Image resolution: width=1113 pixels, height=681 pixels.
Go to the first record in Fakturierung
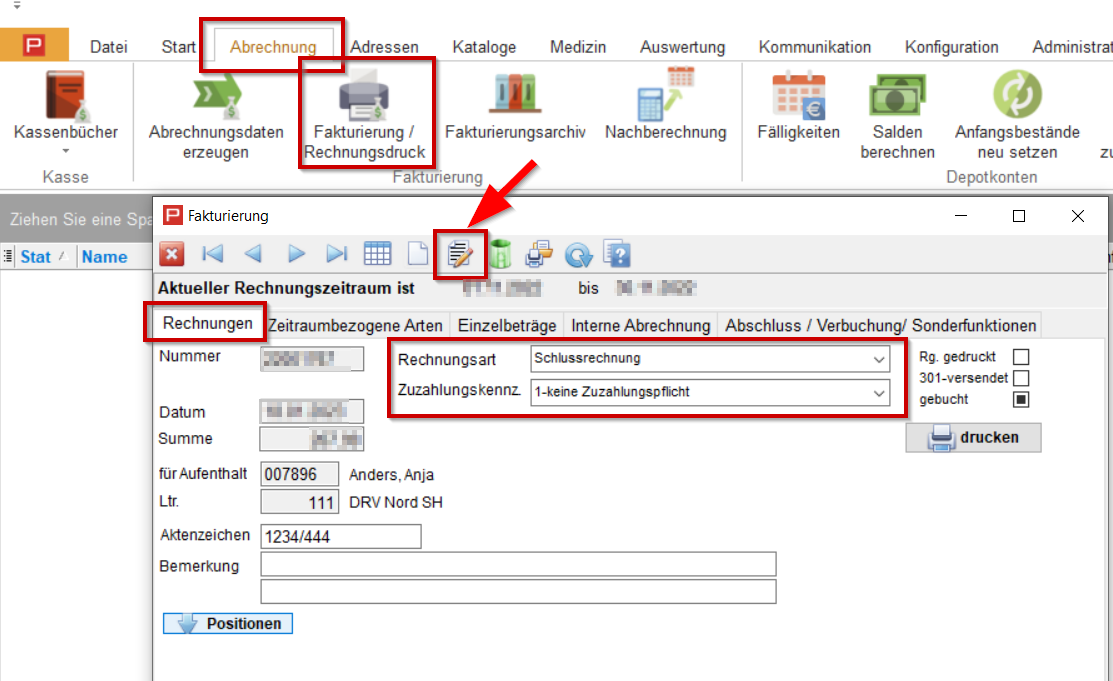213,255
